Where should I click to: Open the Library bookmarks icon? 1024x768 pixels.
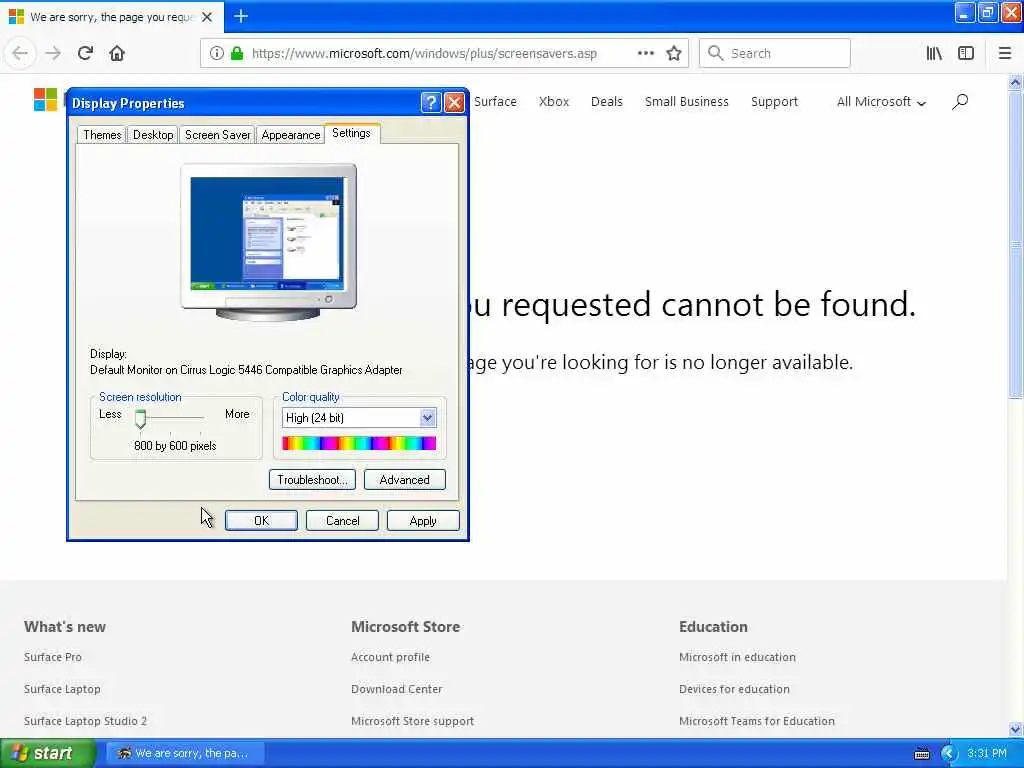(x=934, y=54)
